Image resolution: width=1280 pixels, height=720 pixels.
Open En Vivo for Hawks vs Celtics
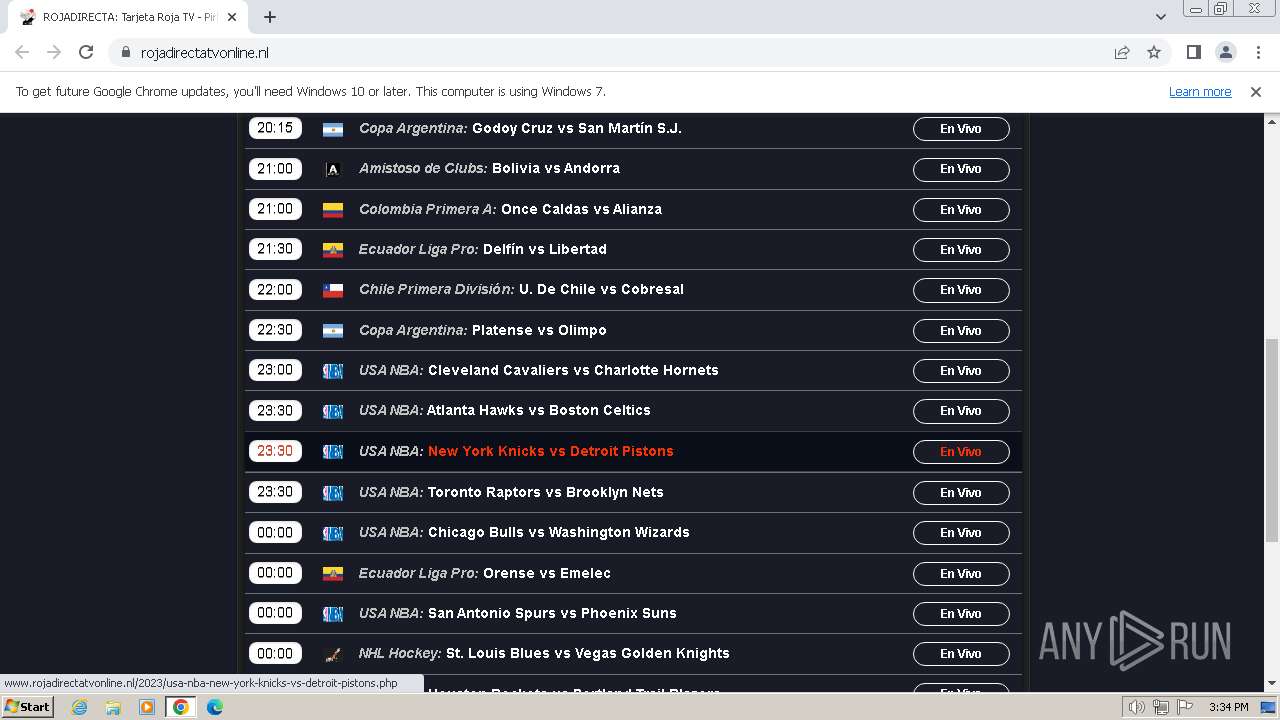961,411
